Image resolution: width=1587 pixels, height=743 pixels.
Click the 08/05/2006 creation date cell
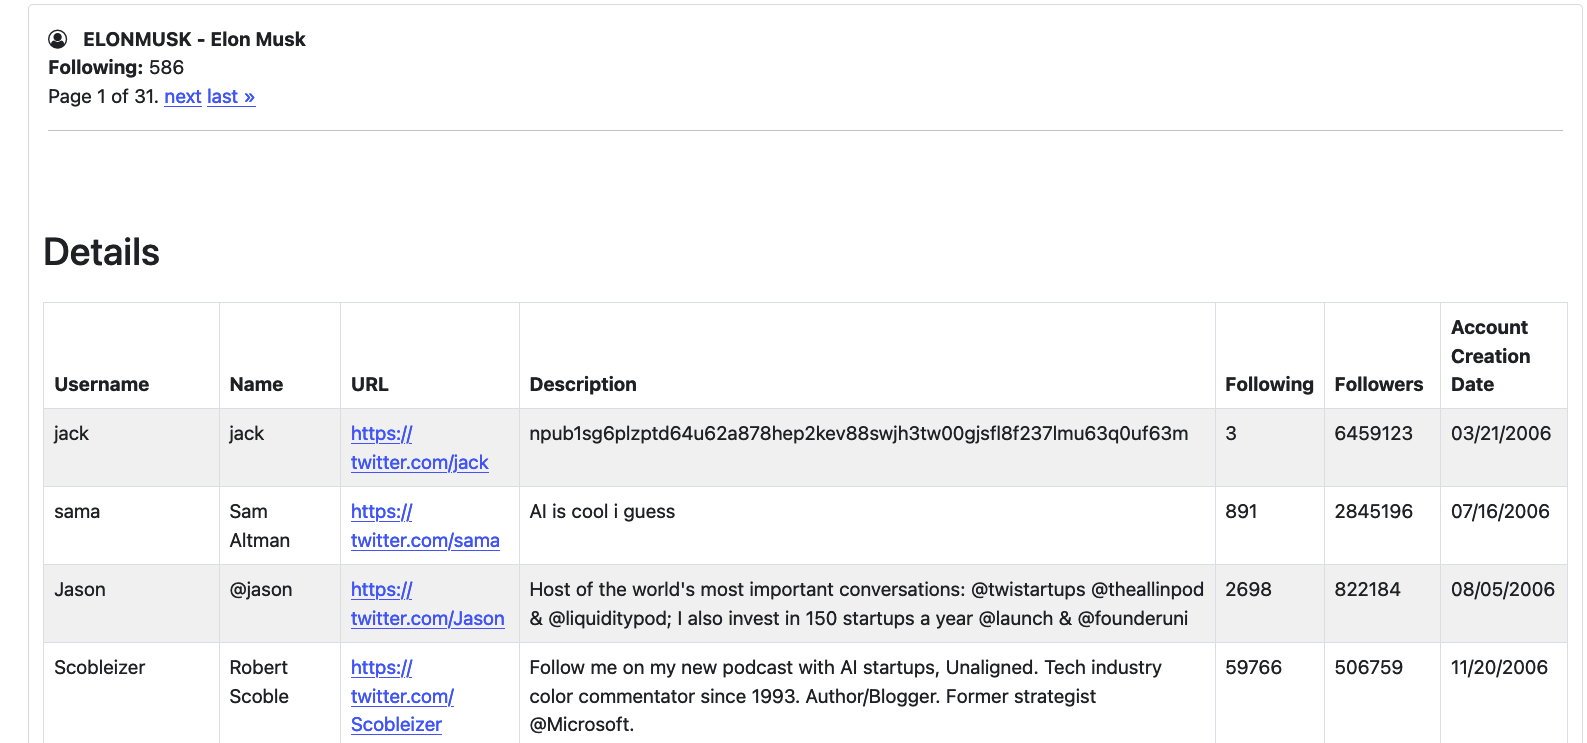1502,589
